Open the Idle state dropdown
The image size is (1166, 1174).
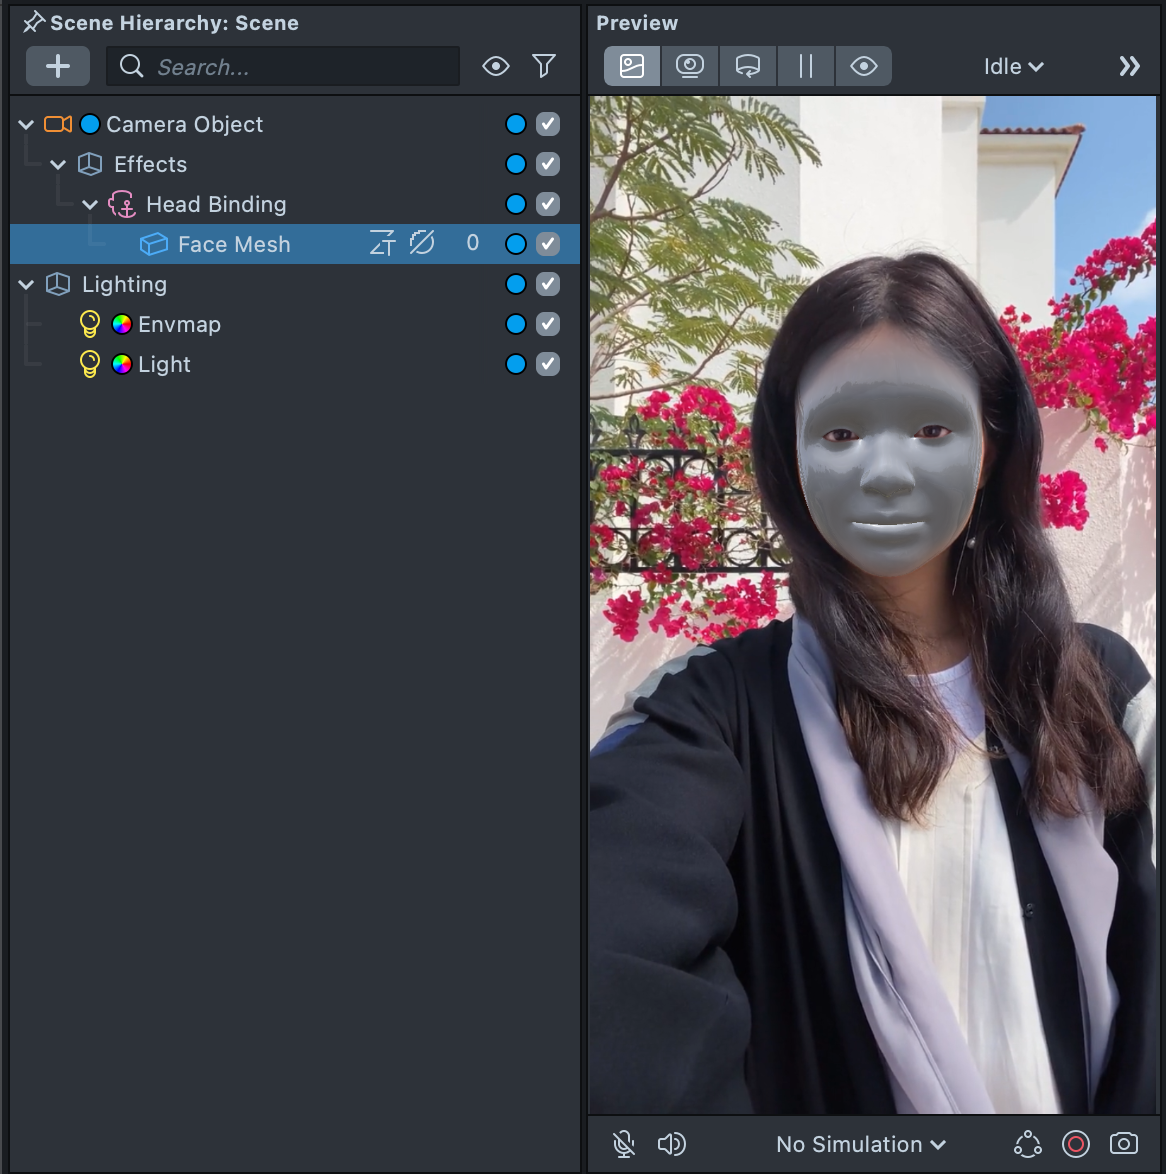(1013, 67)
